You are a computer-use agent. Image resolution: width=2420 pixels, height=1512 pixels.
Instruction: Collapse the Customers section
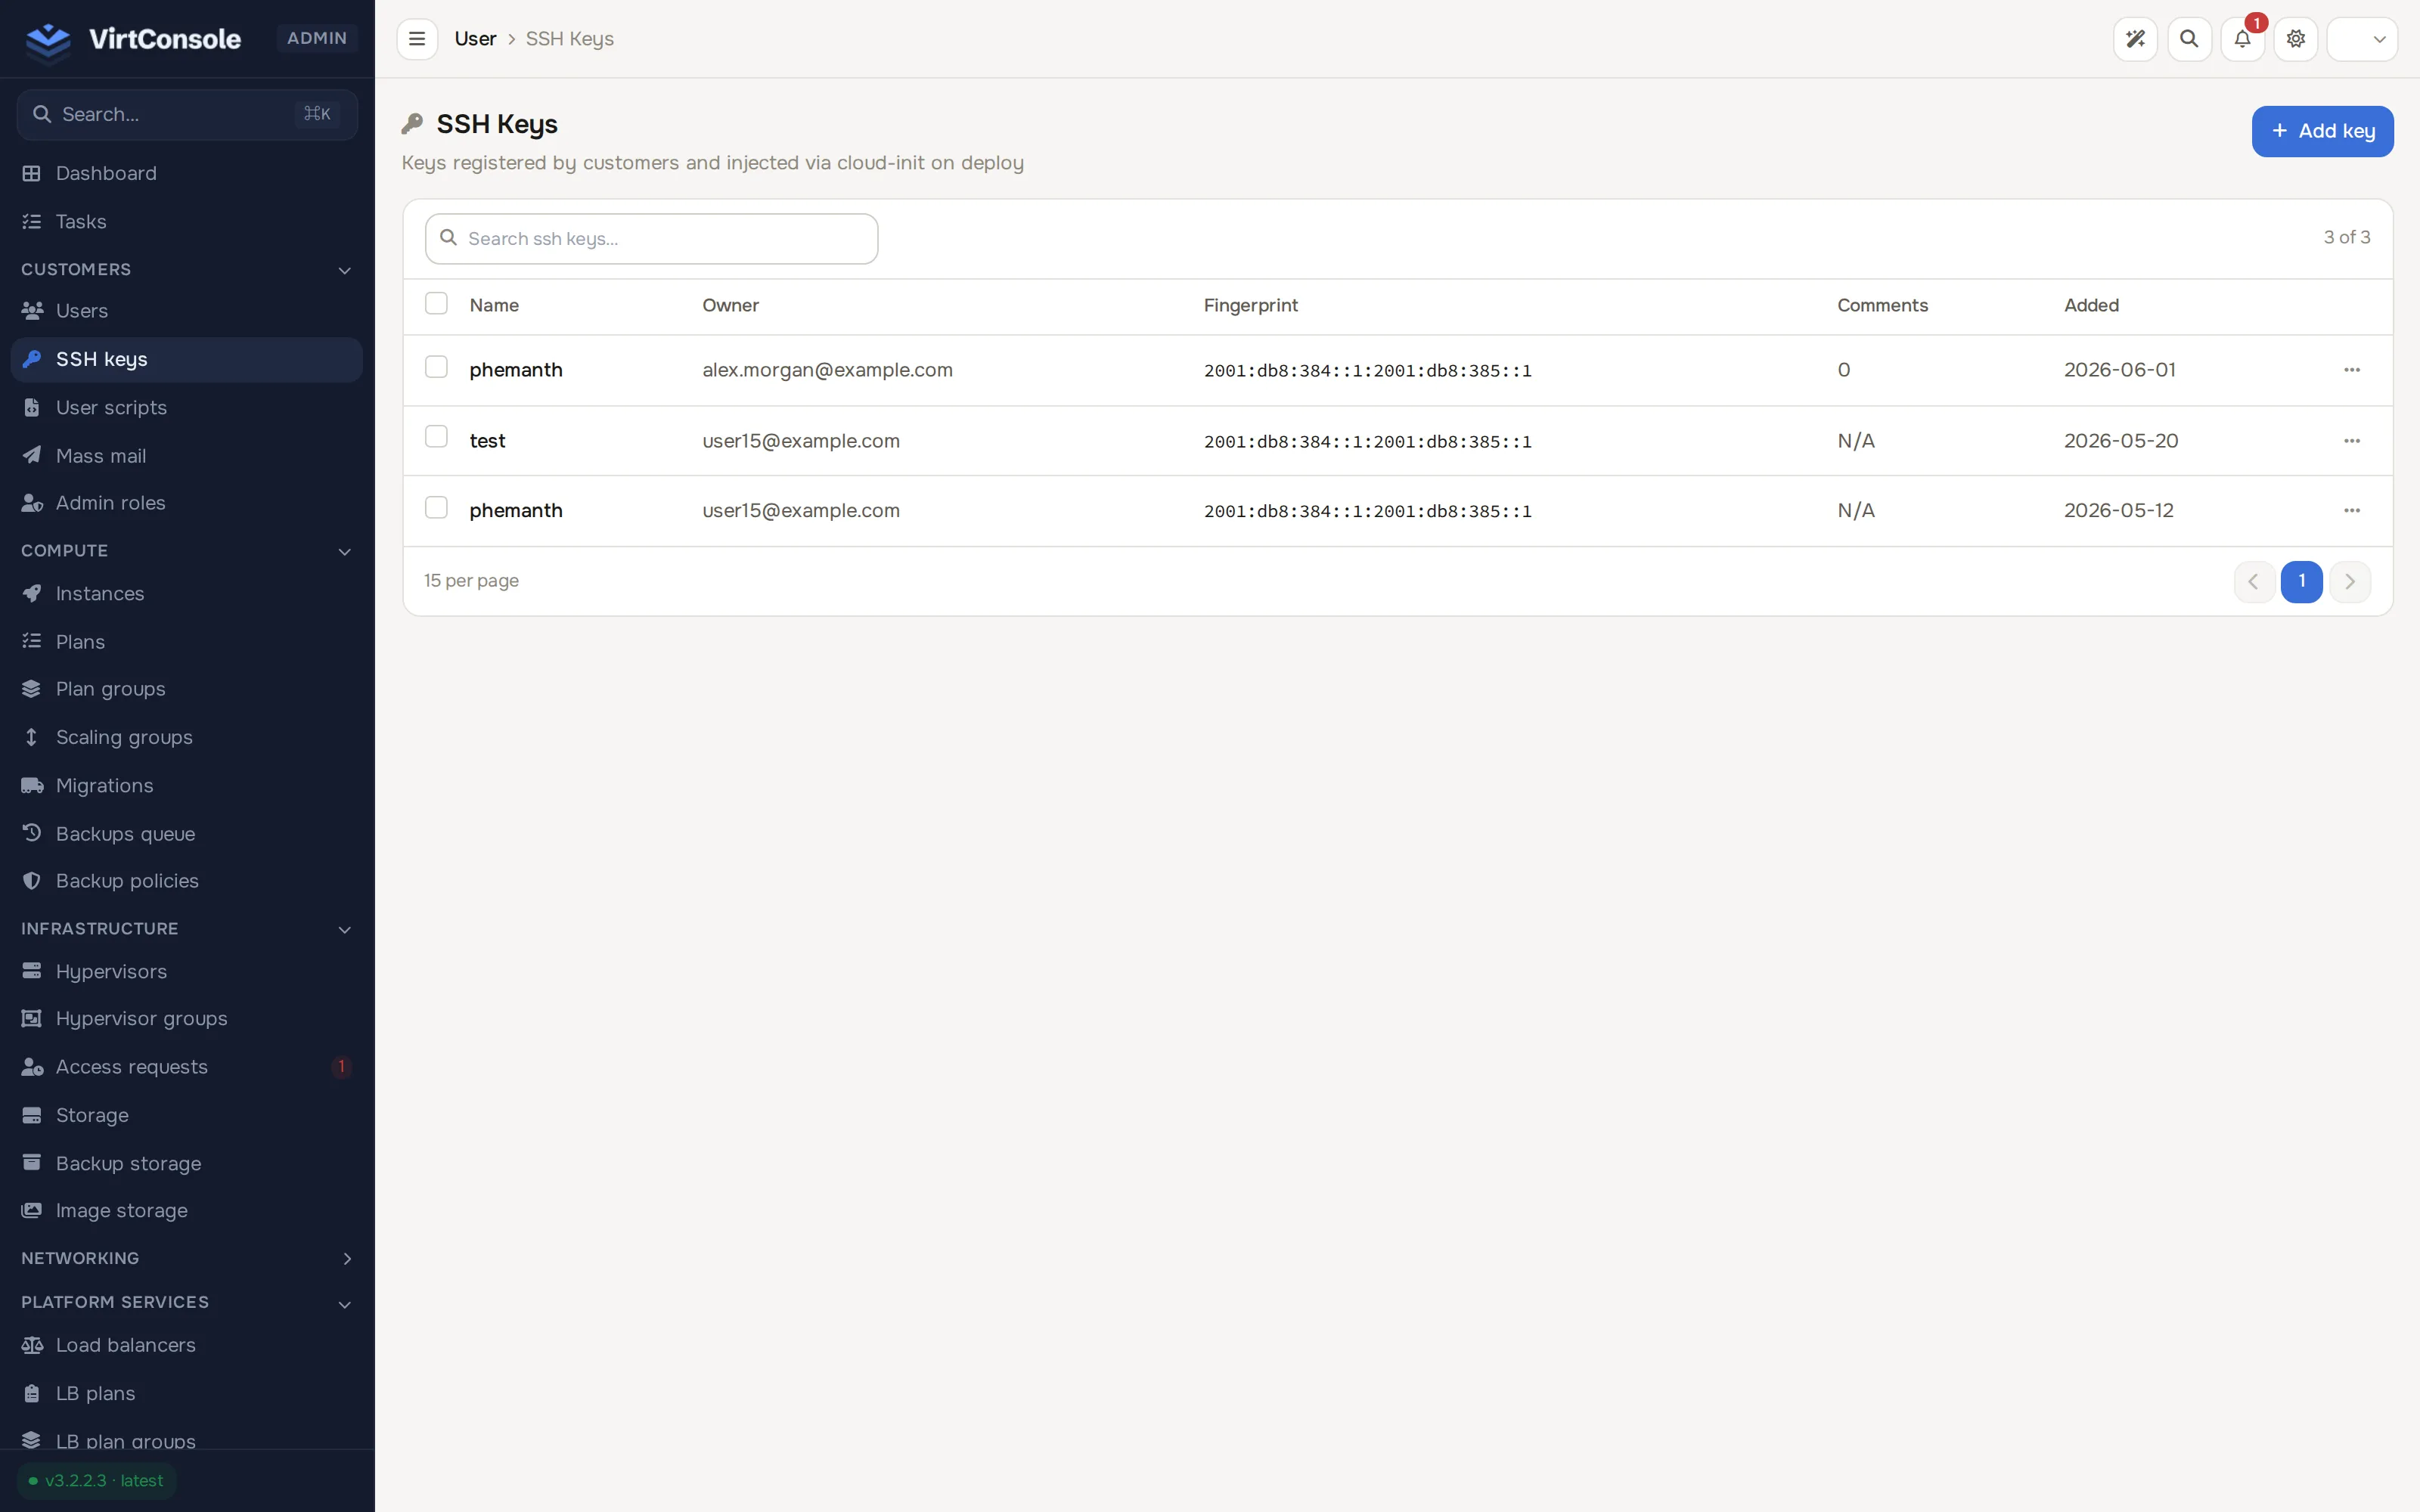point(345,271)
